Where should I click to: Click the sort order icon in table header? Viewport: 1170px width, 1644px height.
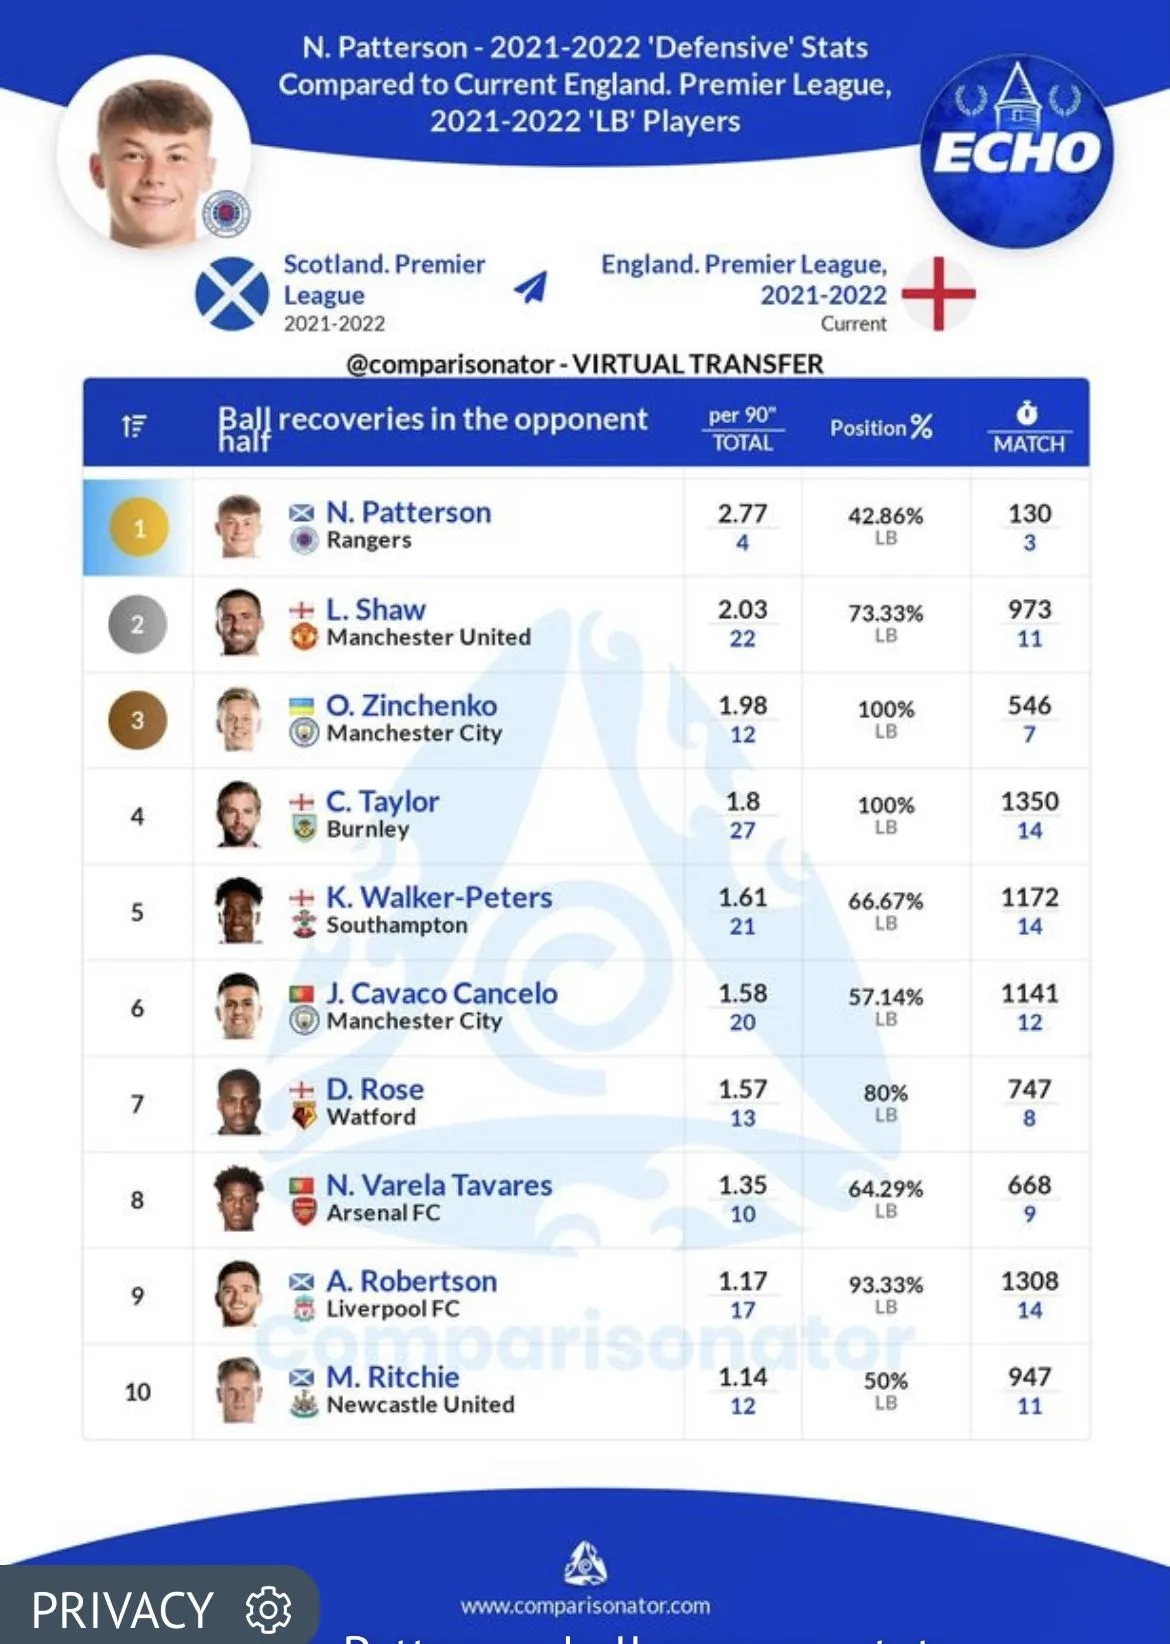134,426
